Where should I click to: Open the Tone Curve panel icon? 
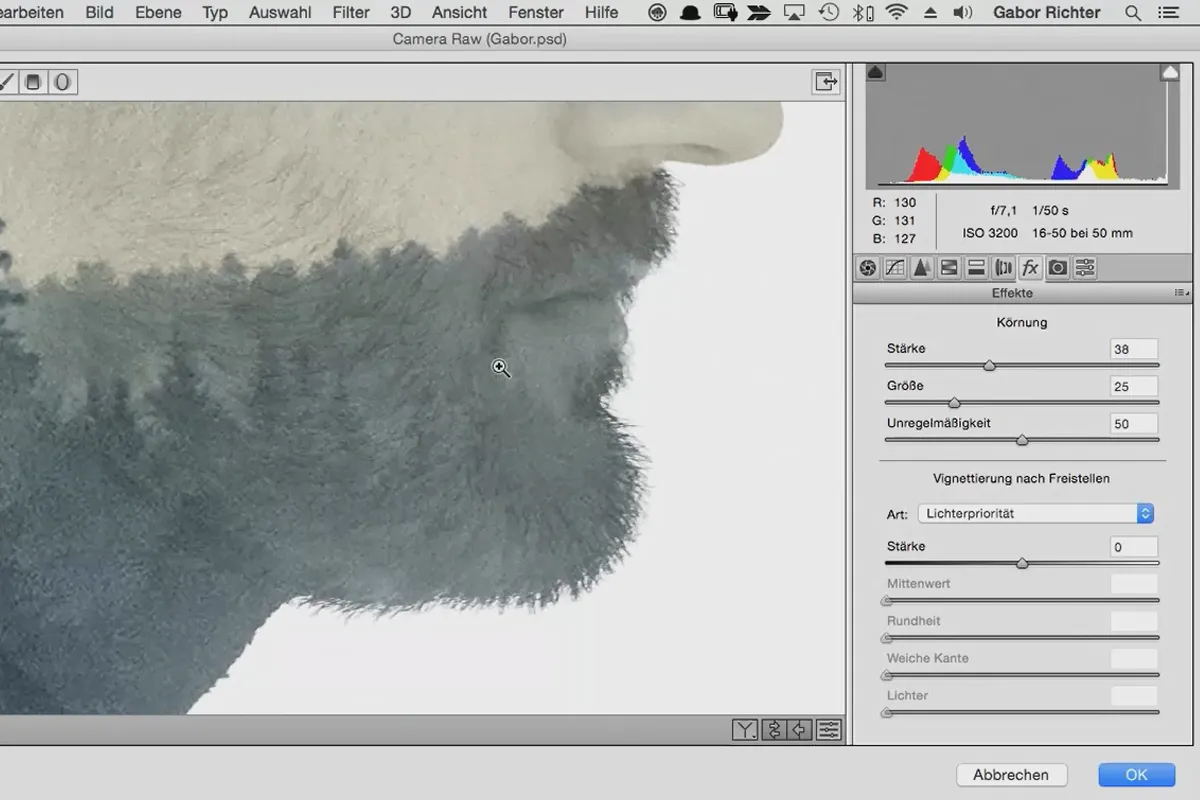click(x=895, y=268)
